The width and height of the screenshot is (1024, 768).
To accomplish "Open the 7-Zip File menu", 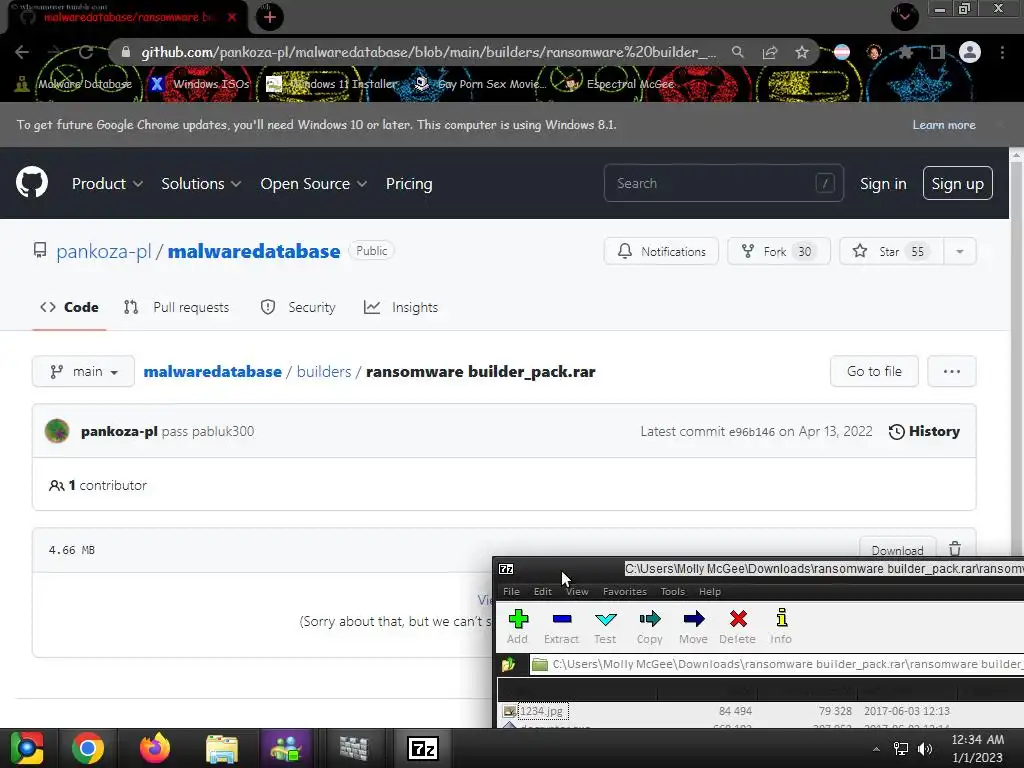I will tap(511, 592).
